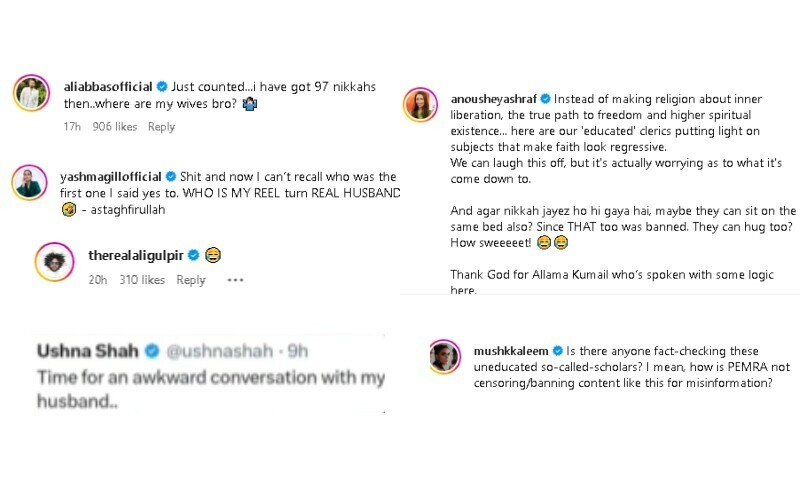Screen dimensions: 800x480
Task: View the 310 likes list
Action: [x=143, y=281]
